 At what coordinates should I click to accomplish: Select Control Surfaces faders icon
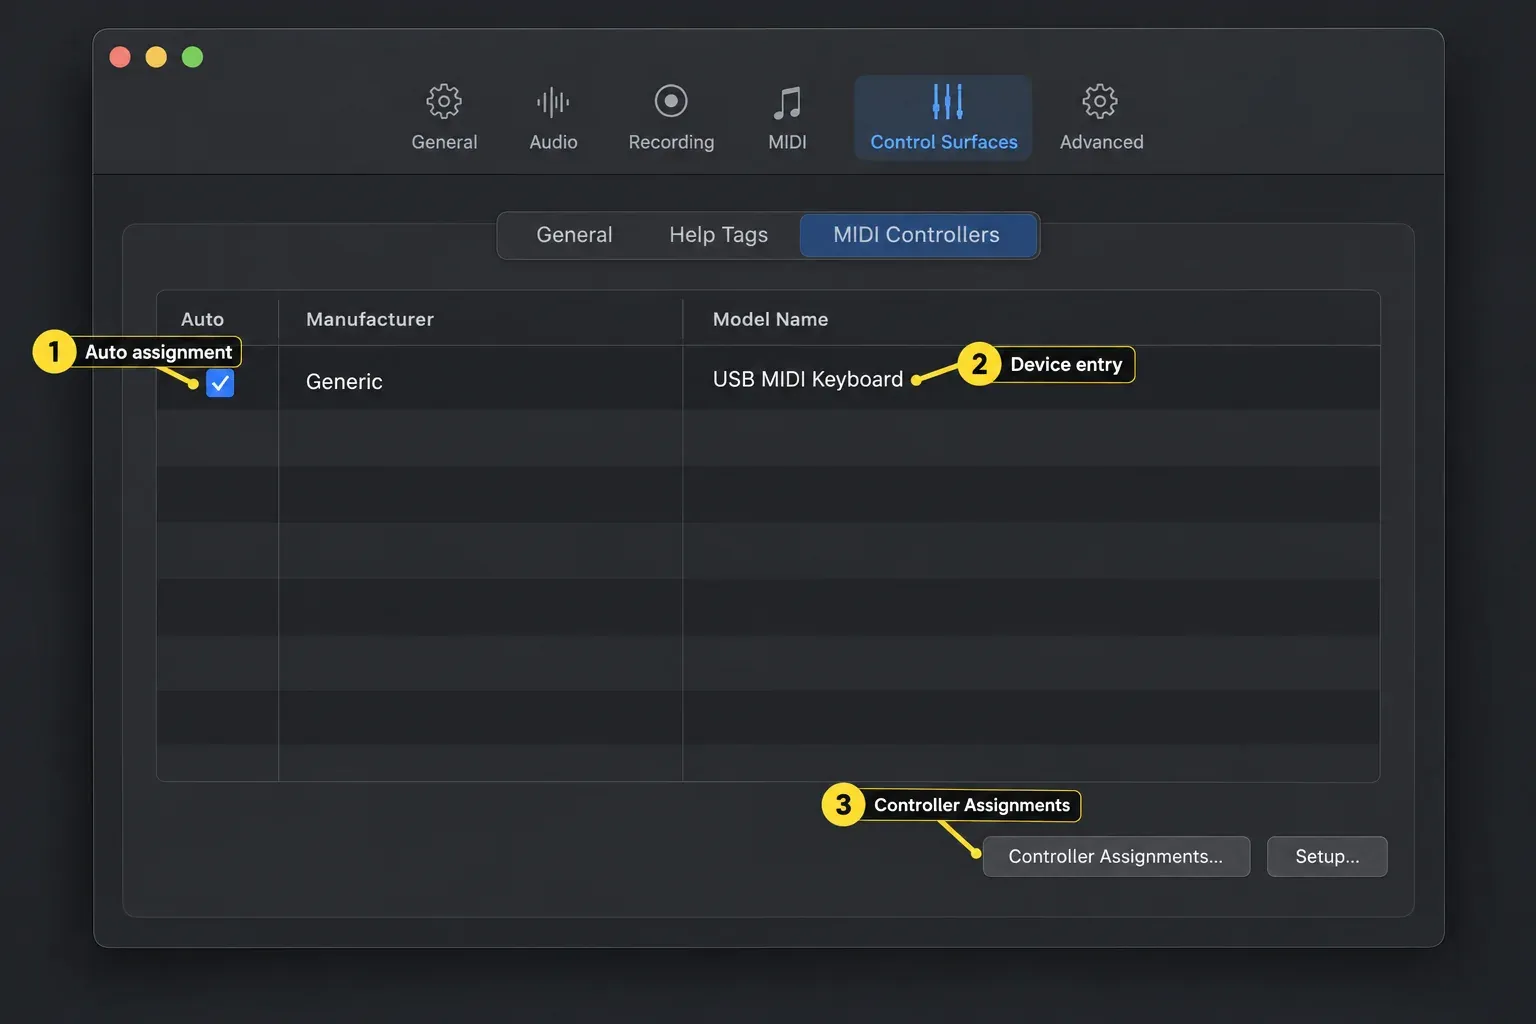(947, 101)
